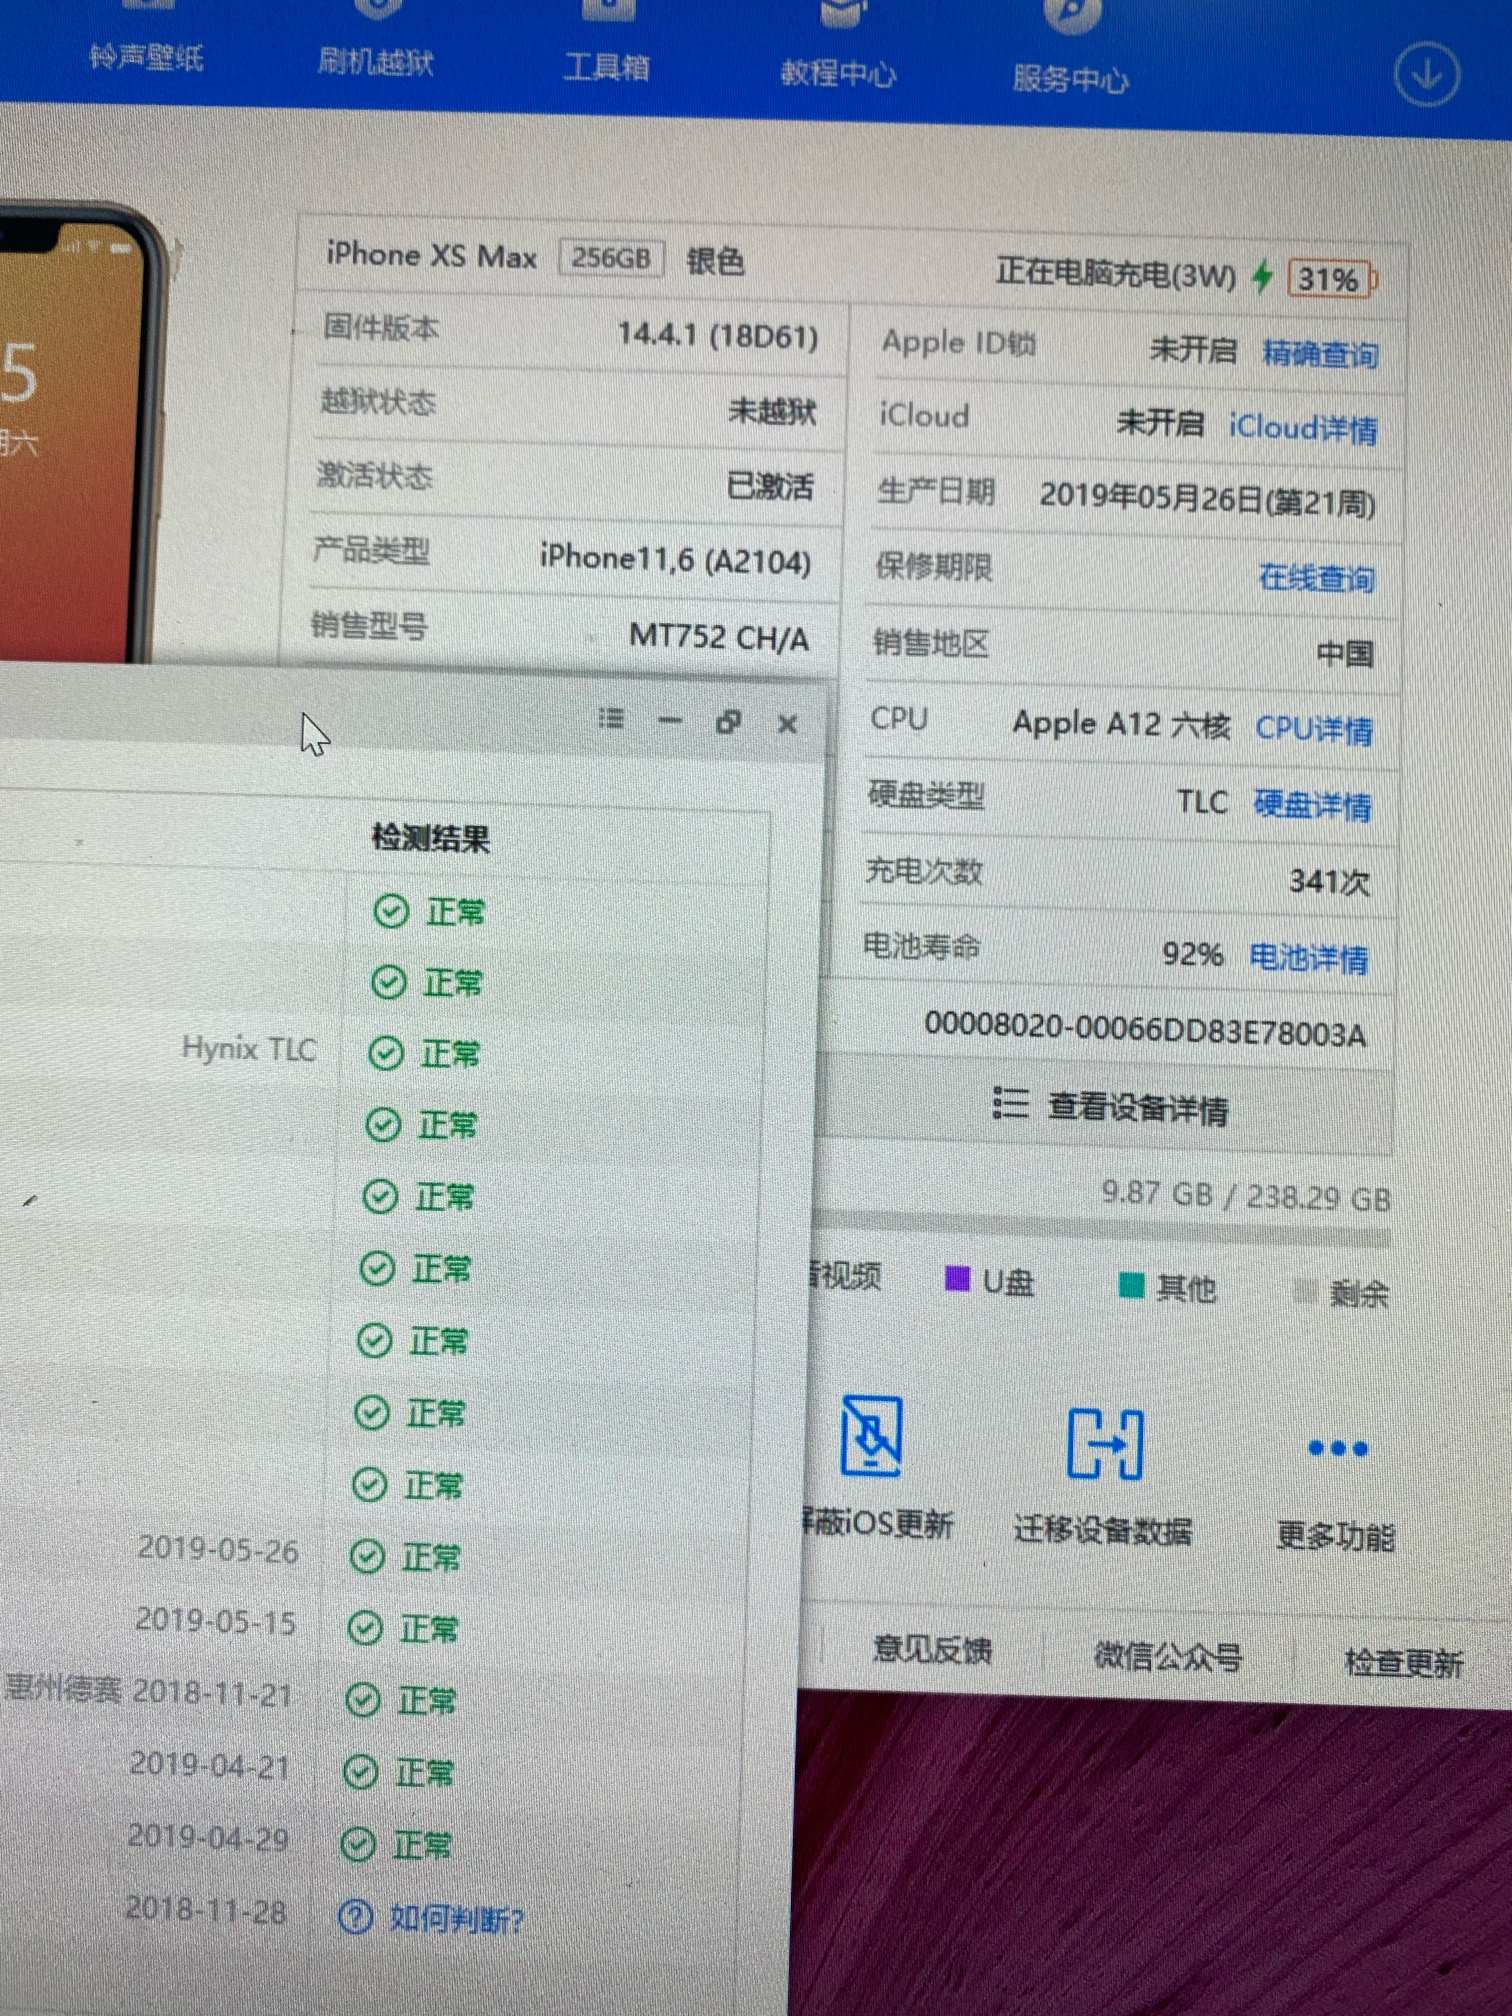Open the 硬盘详情 link

(1311, 804)
